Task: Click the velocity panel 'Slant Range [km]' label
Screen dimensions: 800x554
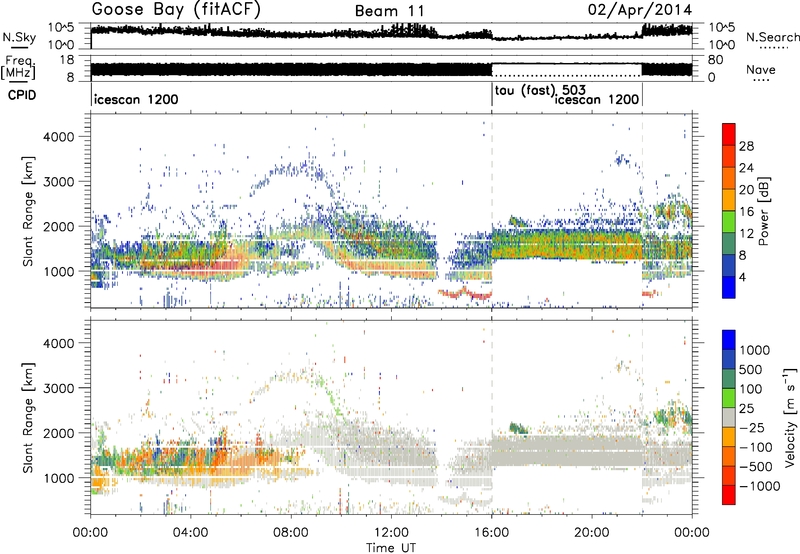Action: (x=28, y=418)
